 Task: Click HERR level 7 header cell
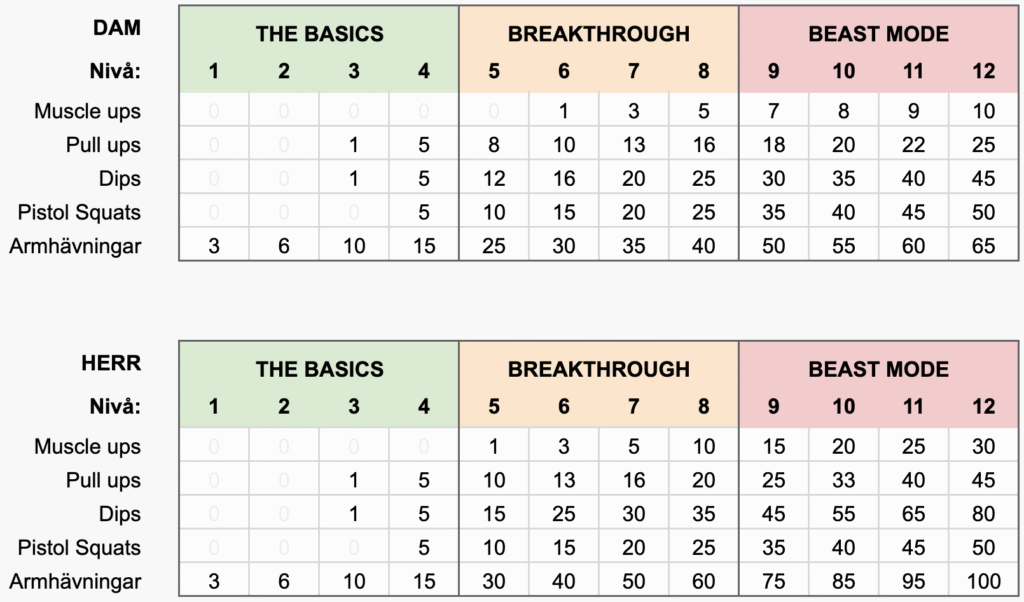click(x=633, y=407)
